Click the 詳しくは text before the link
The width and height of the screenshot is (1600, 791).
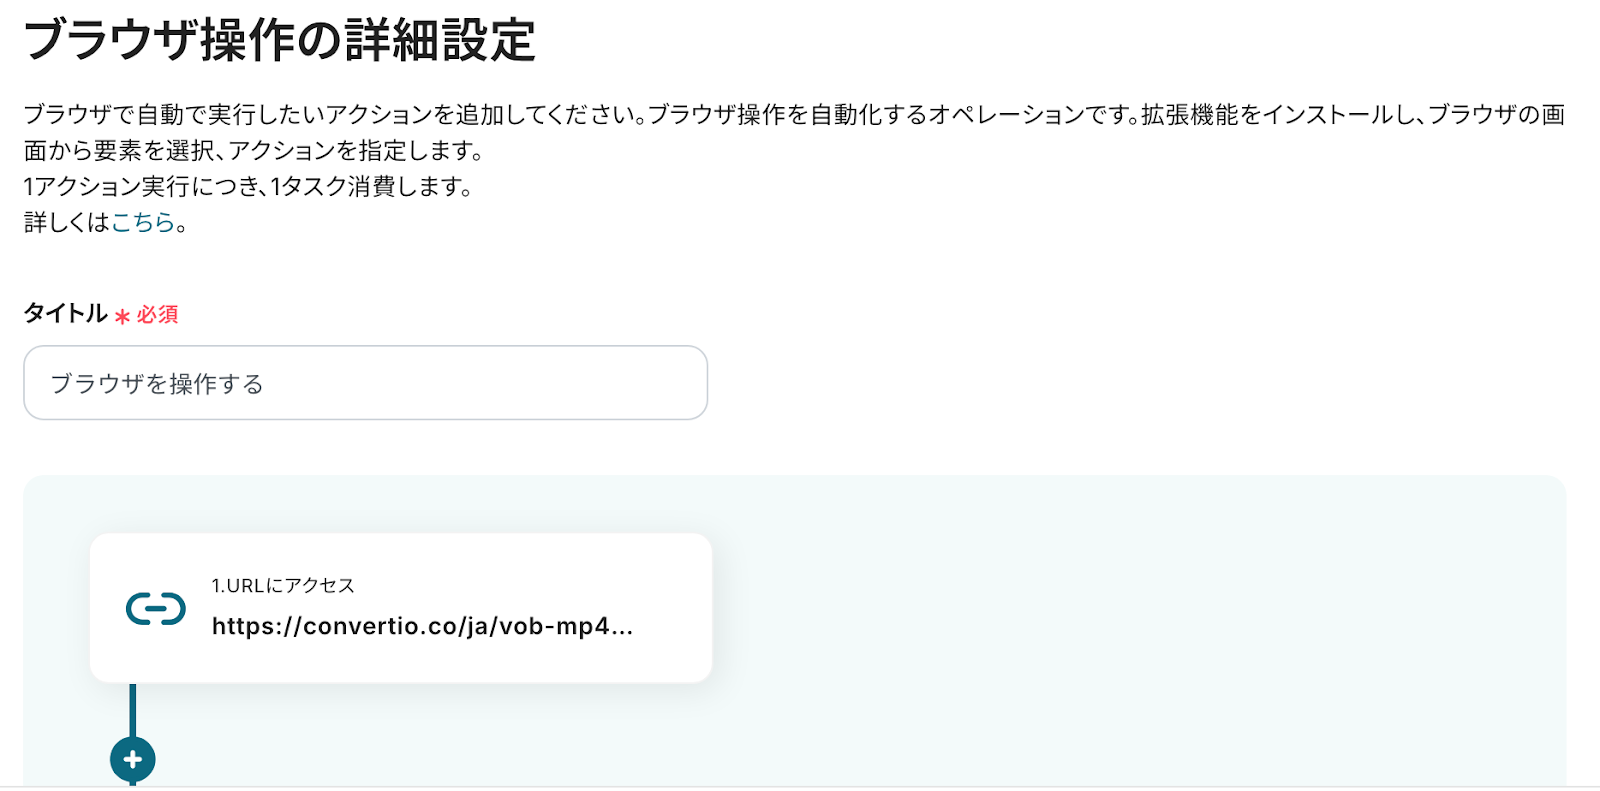[66, 222]
